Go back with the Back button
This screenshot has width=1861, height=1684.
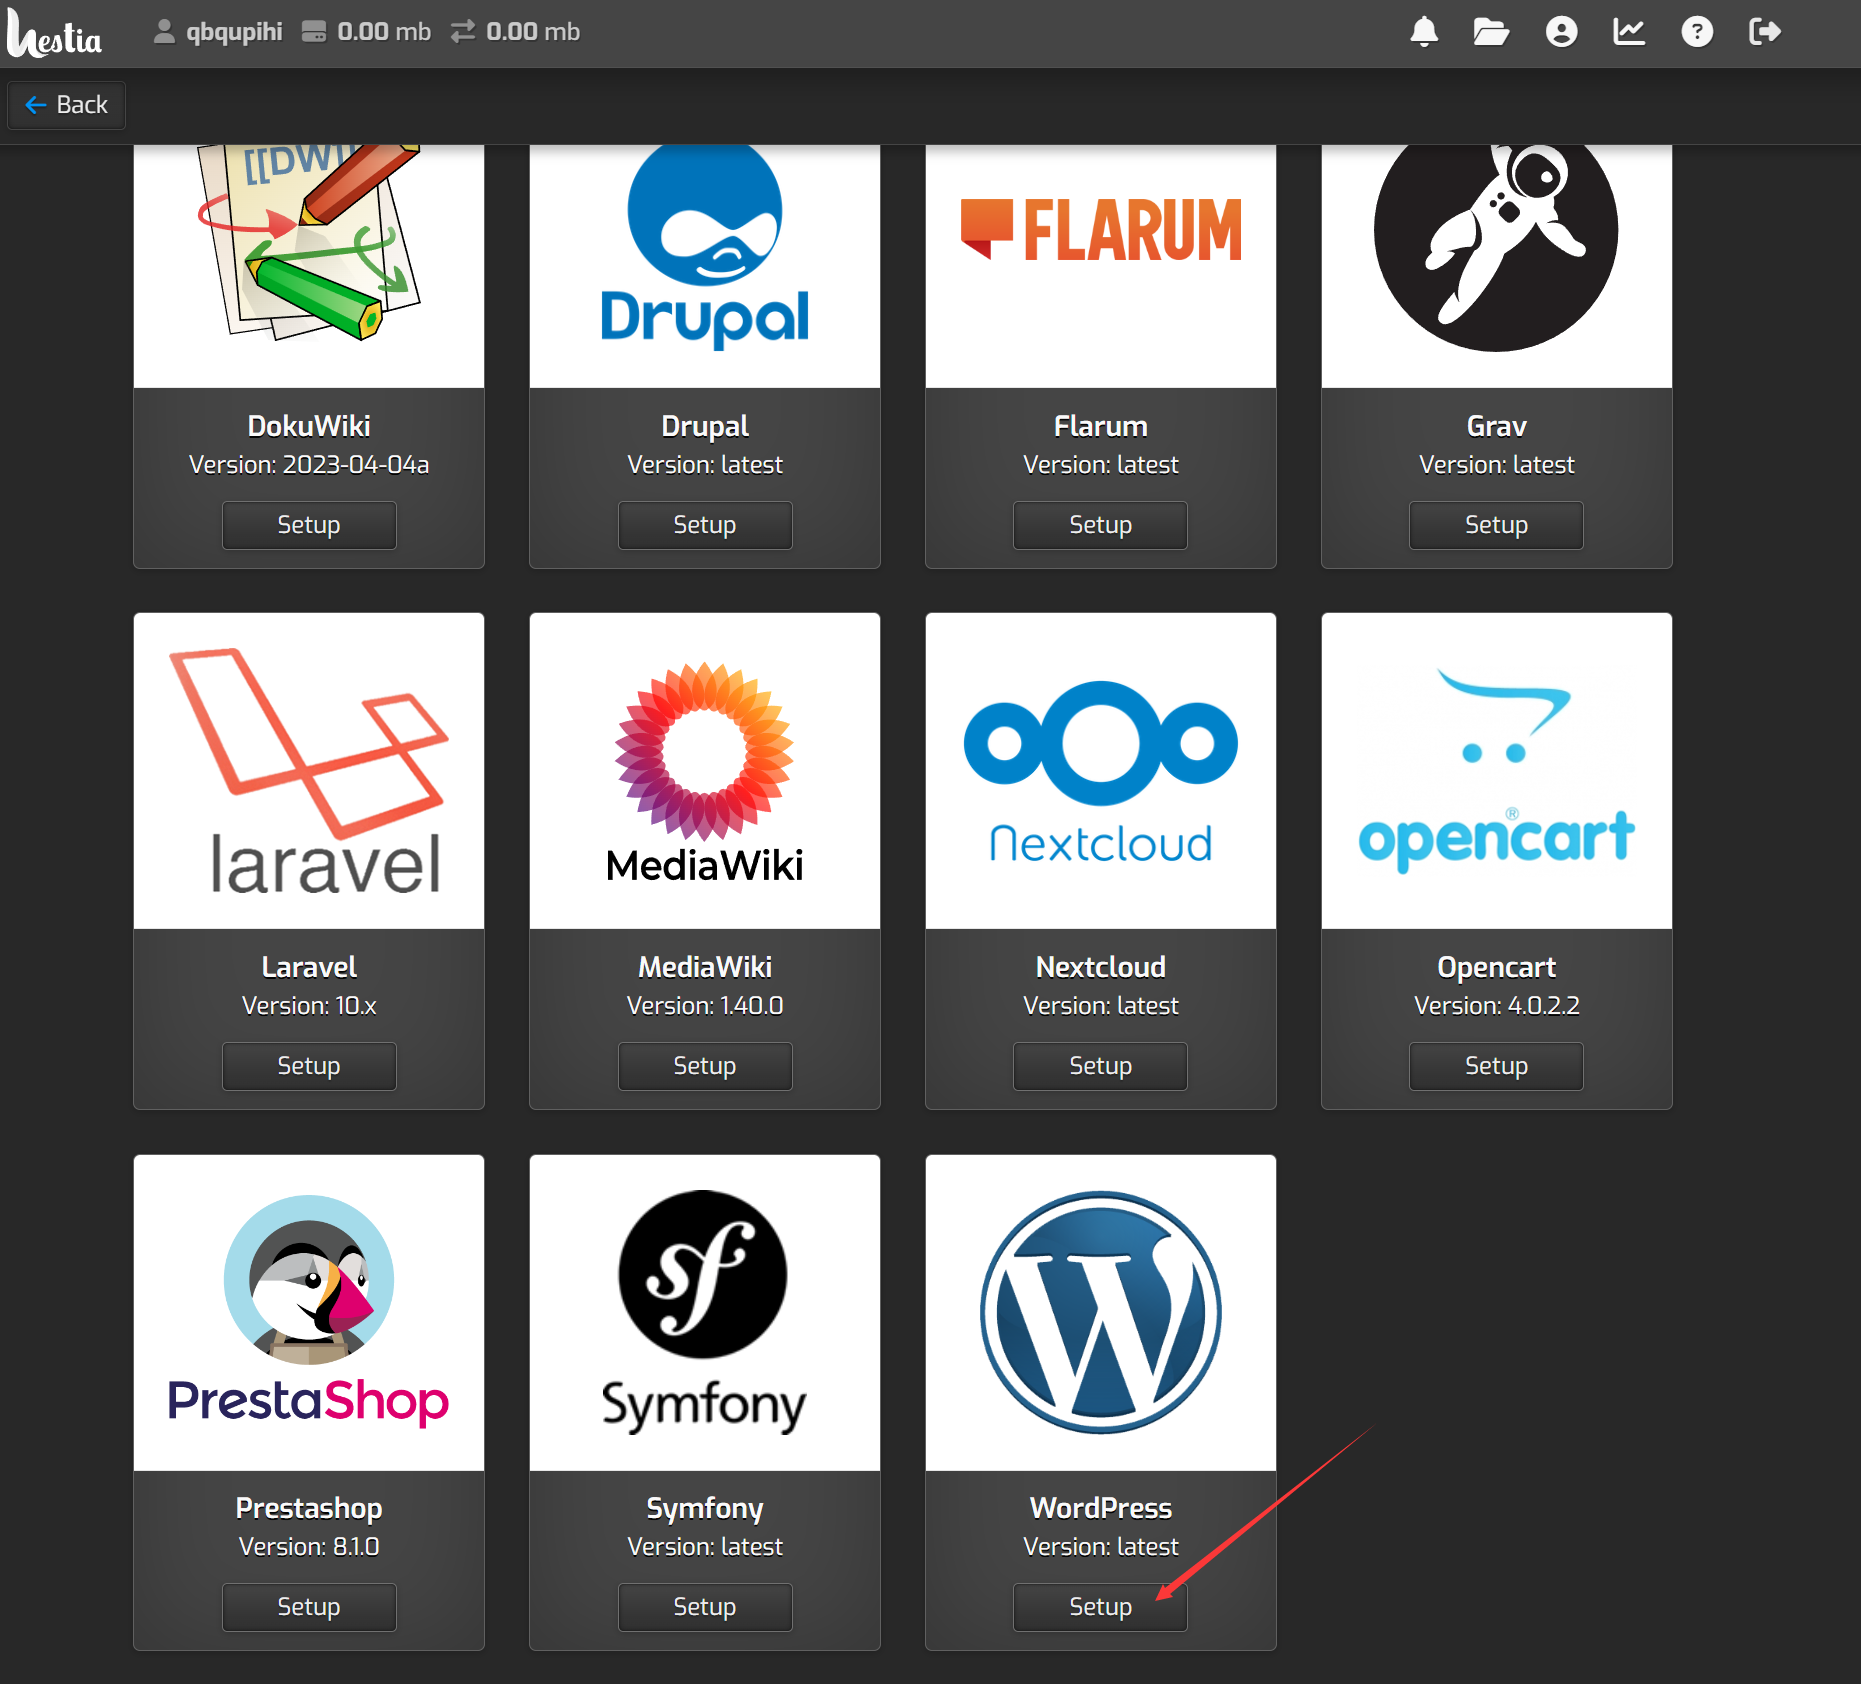pyautogui.click(x=66, y=105)
